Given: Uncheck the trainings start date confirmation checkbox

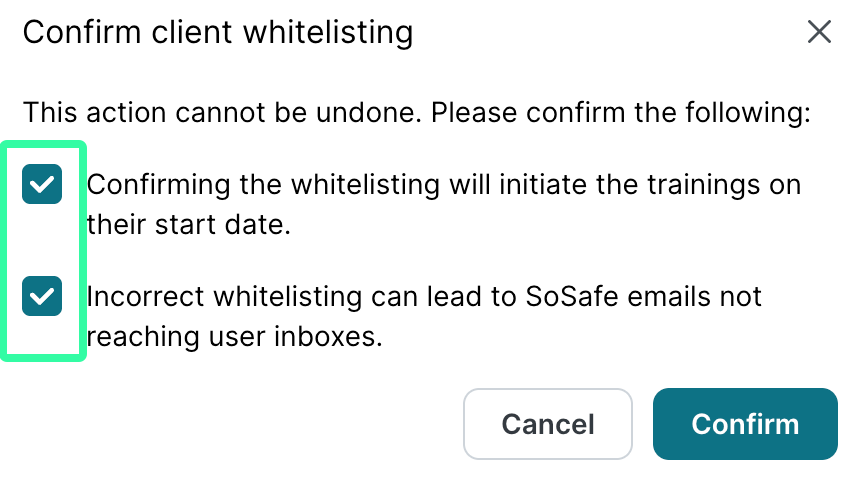Looking at the screenshot, I should pyautogui.click(x=42, y=184).
